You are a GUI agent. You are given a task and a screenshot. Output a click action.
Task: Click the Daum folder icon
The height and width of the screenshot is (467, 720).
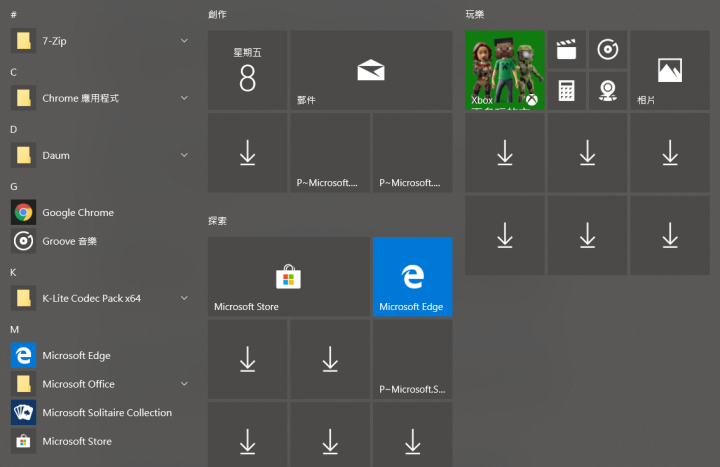[23, 155]
